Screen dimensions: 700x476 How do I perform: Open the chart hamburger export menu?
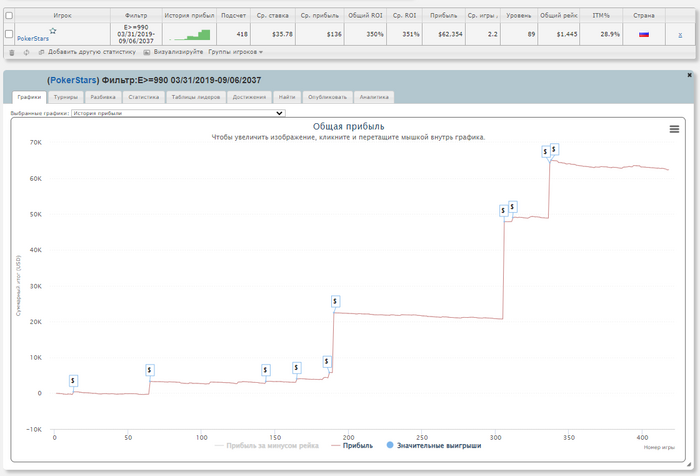[x=674, y=129]
